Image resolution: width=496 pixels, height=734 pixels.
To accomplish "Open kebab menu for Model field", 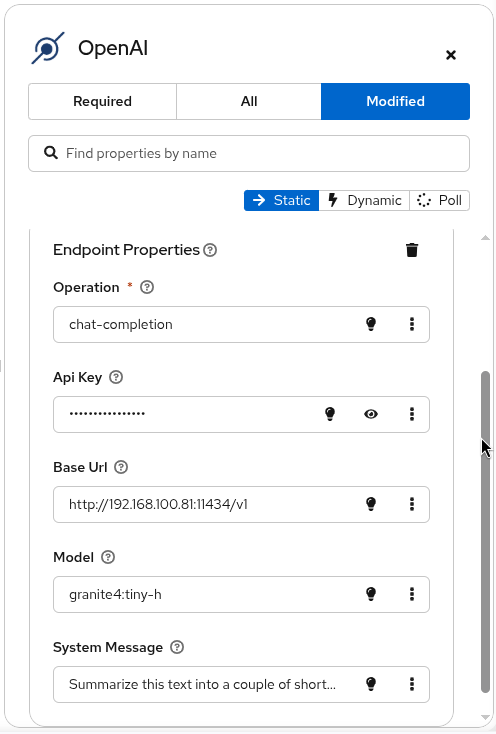I will (412, 594).
